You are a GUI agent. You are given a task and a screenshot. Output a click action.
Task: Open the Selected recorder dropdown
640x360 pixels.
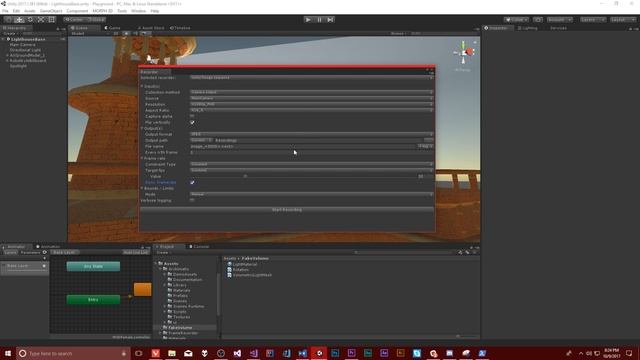coord(311,78)
